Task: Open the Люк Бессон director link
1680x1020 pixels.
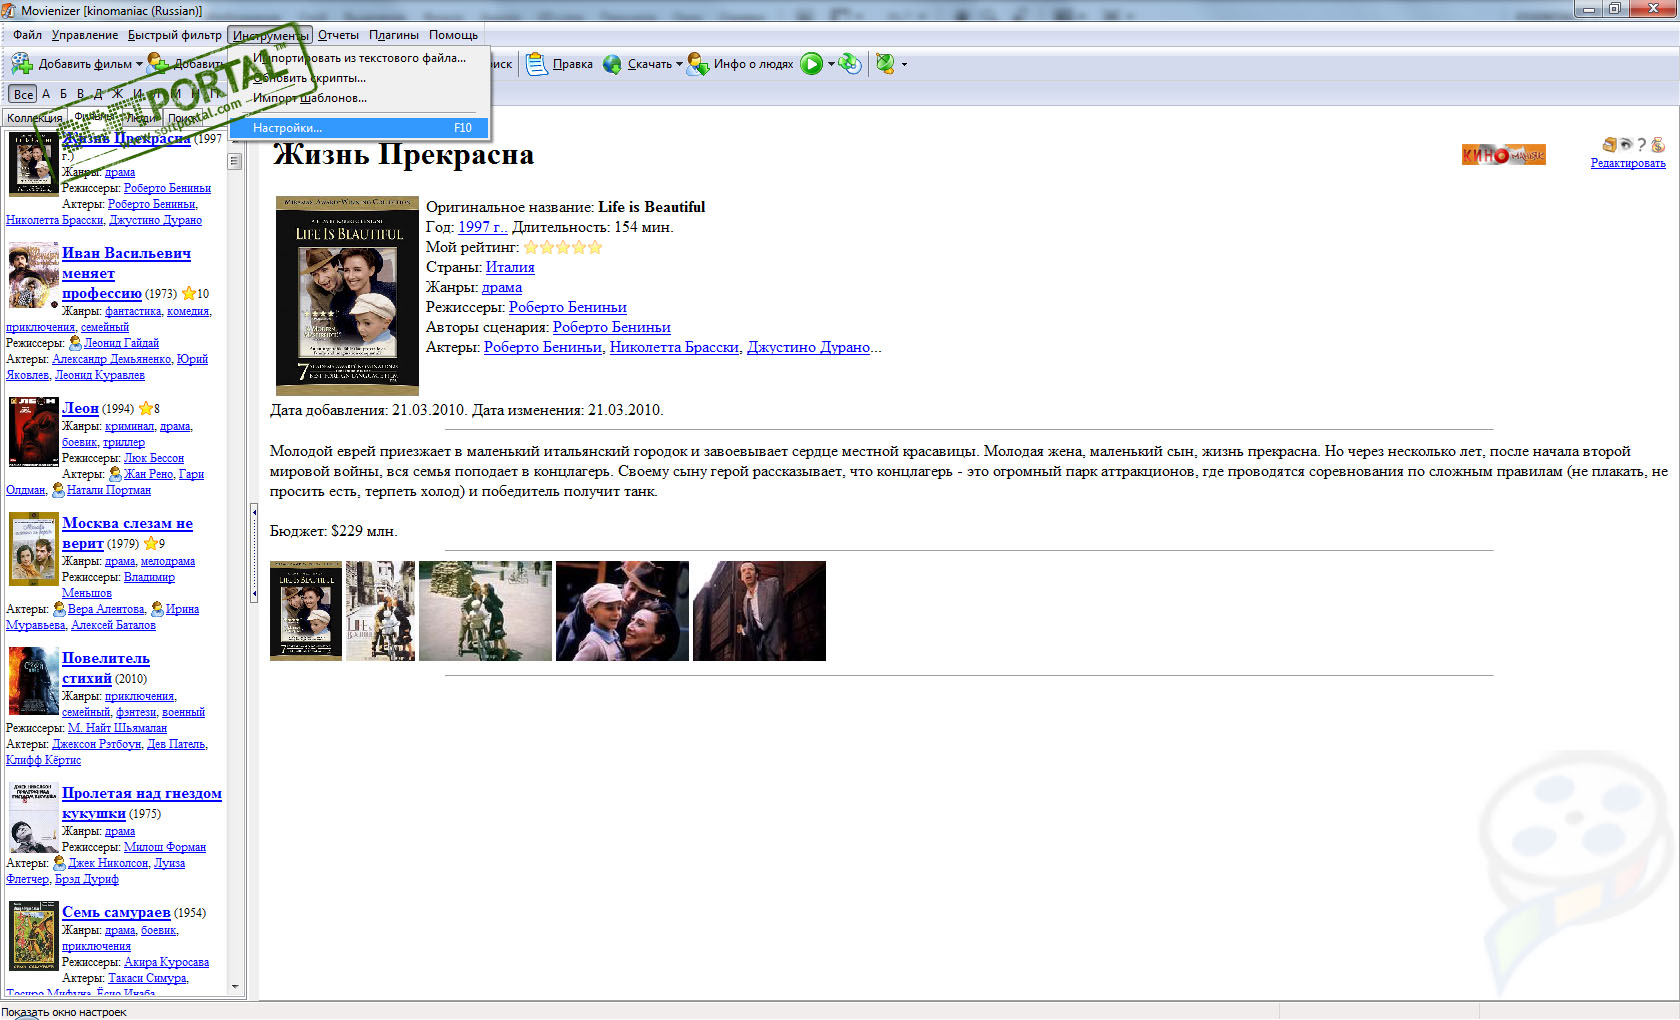Action: pos(154,458)
